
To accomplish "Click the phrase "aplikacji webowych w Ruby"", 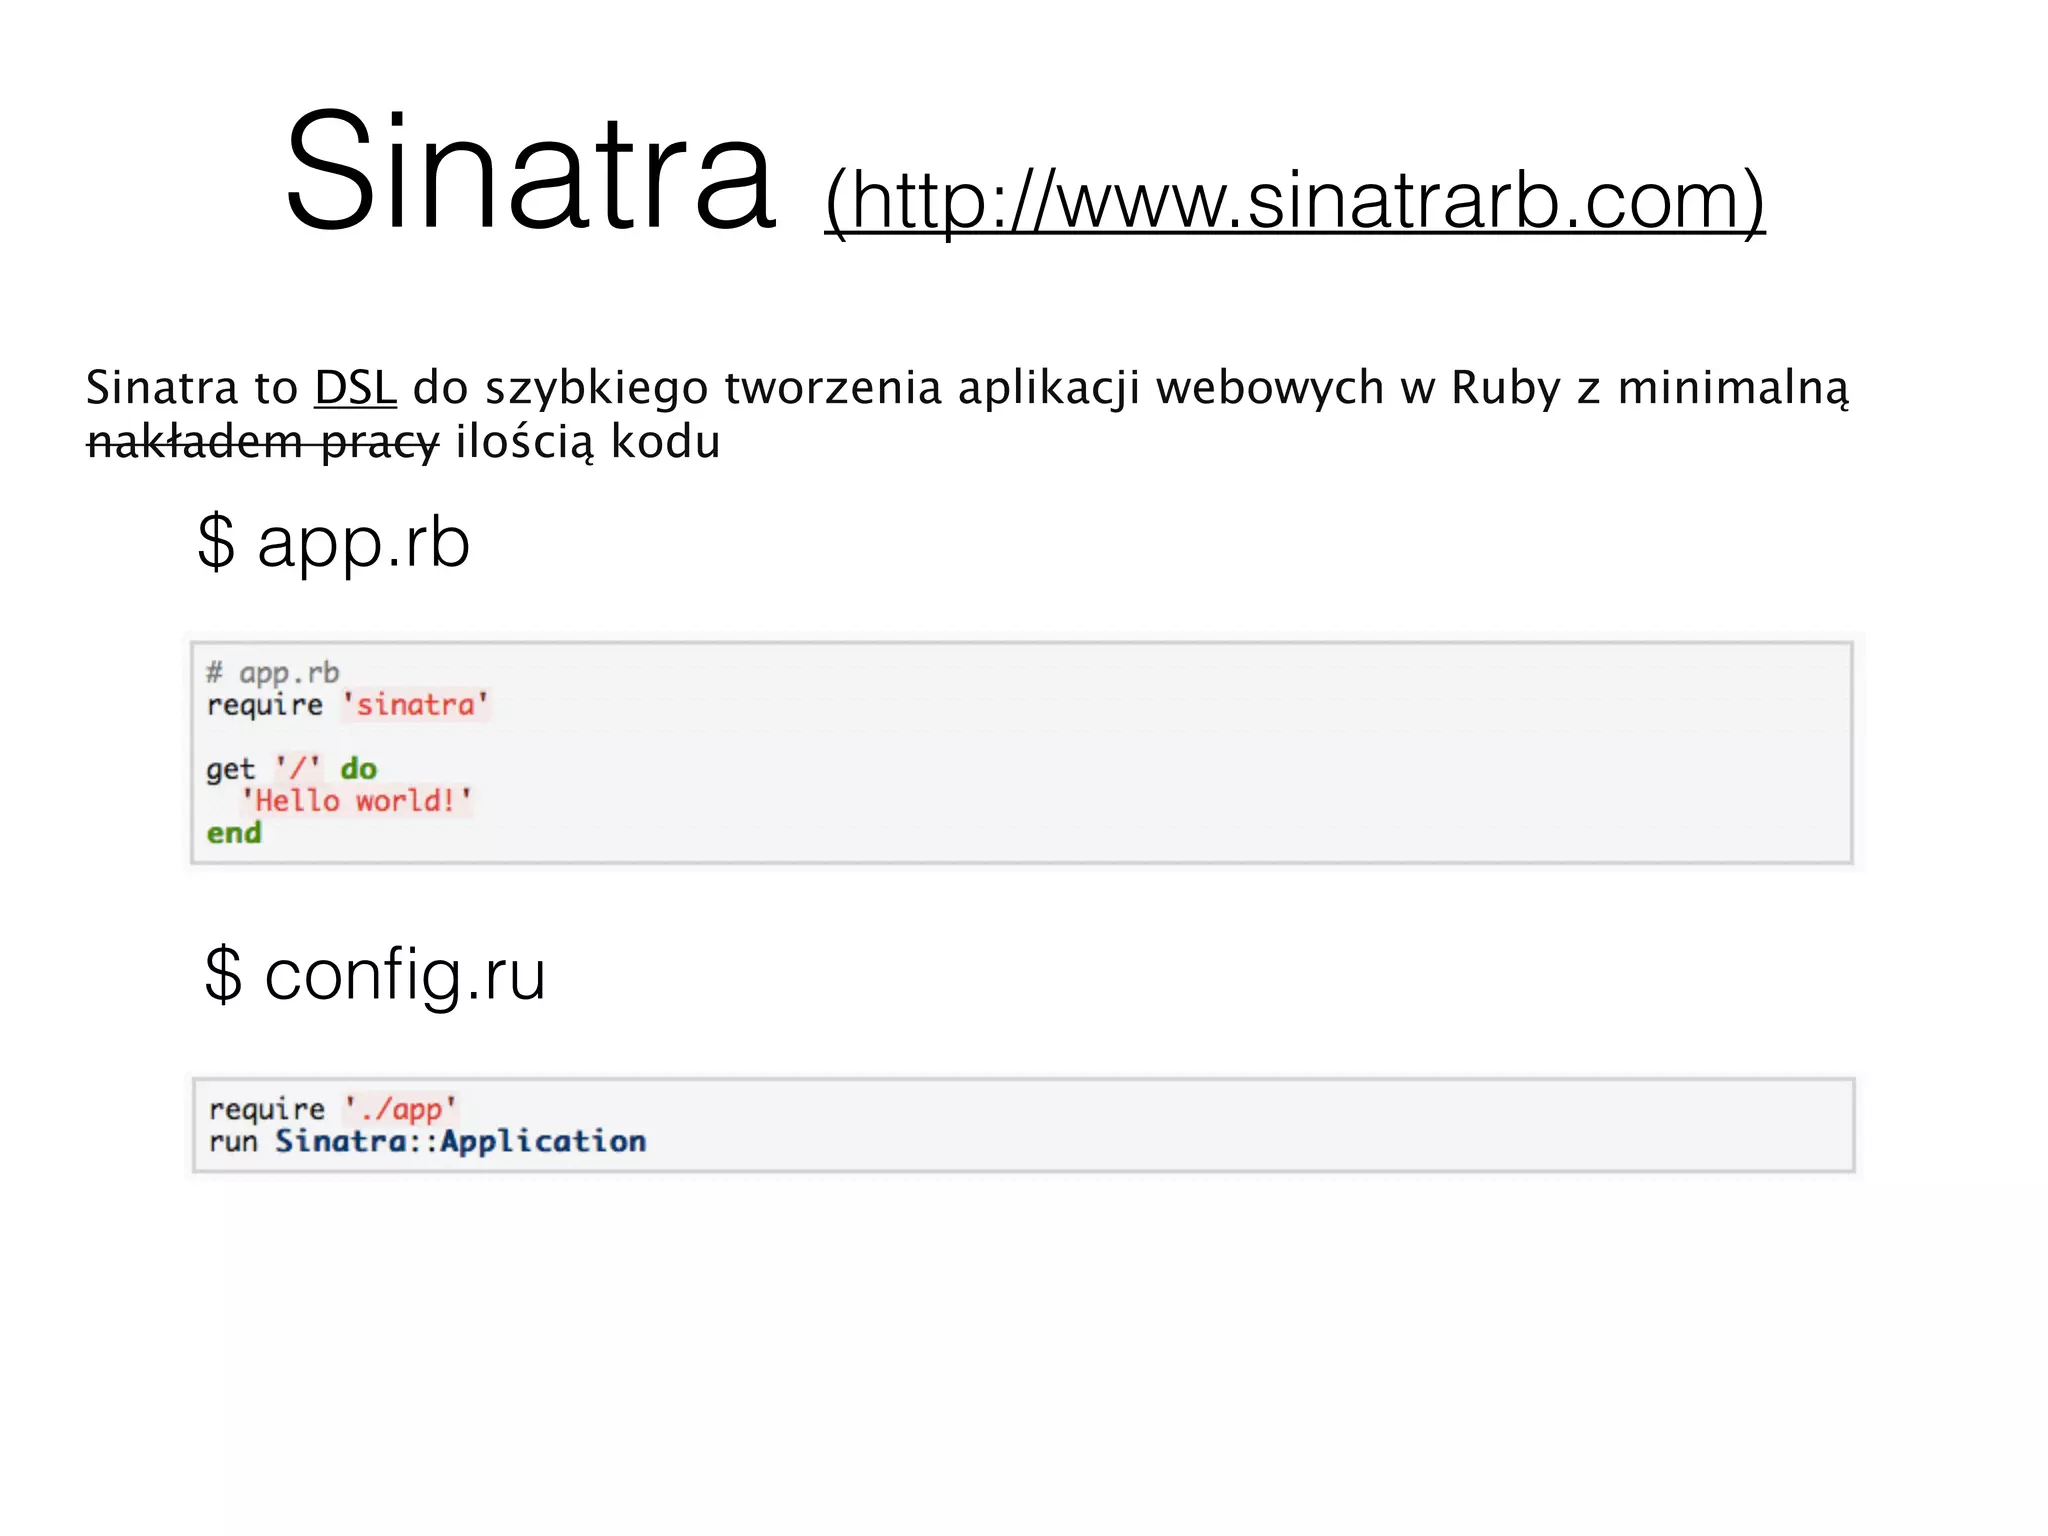I will (x=1259, y=388).
